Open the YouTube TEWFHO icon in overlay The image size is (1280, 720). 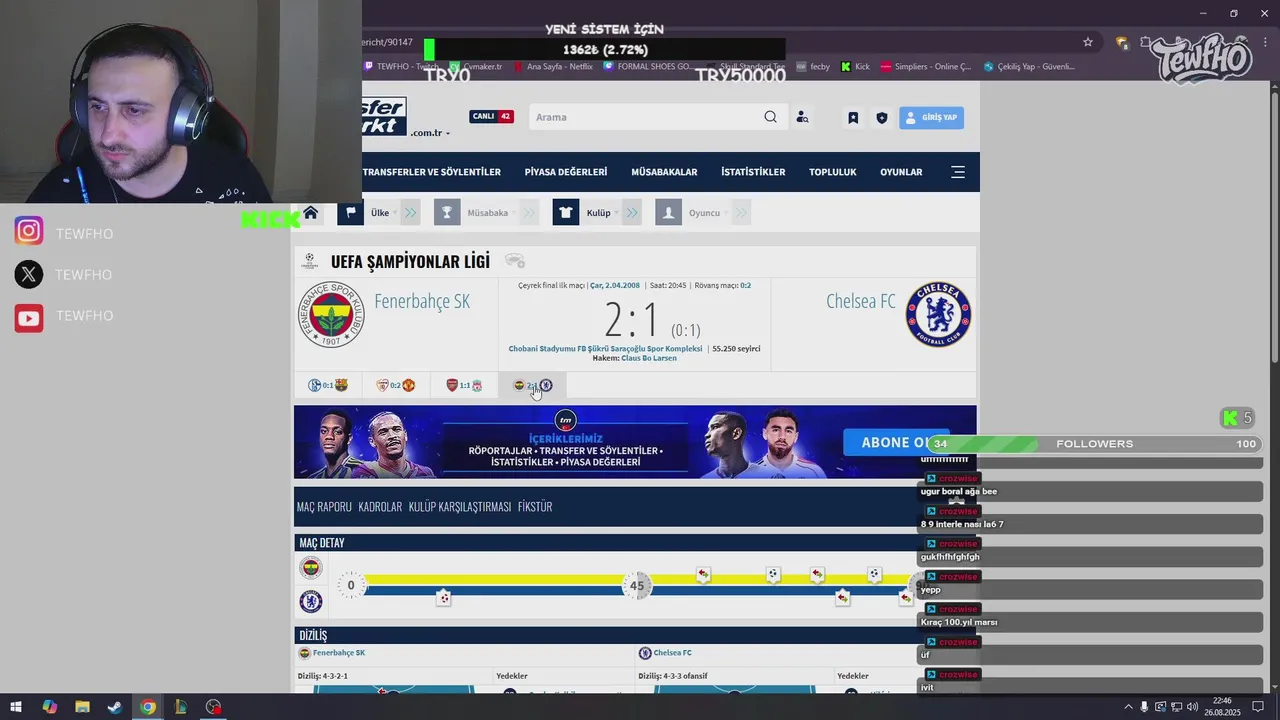coord(29,316)
